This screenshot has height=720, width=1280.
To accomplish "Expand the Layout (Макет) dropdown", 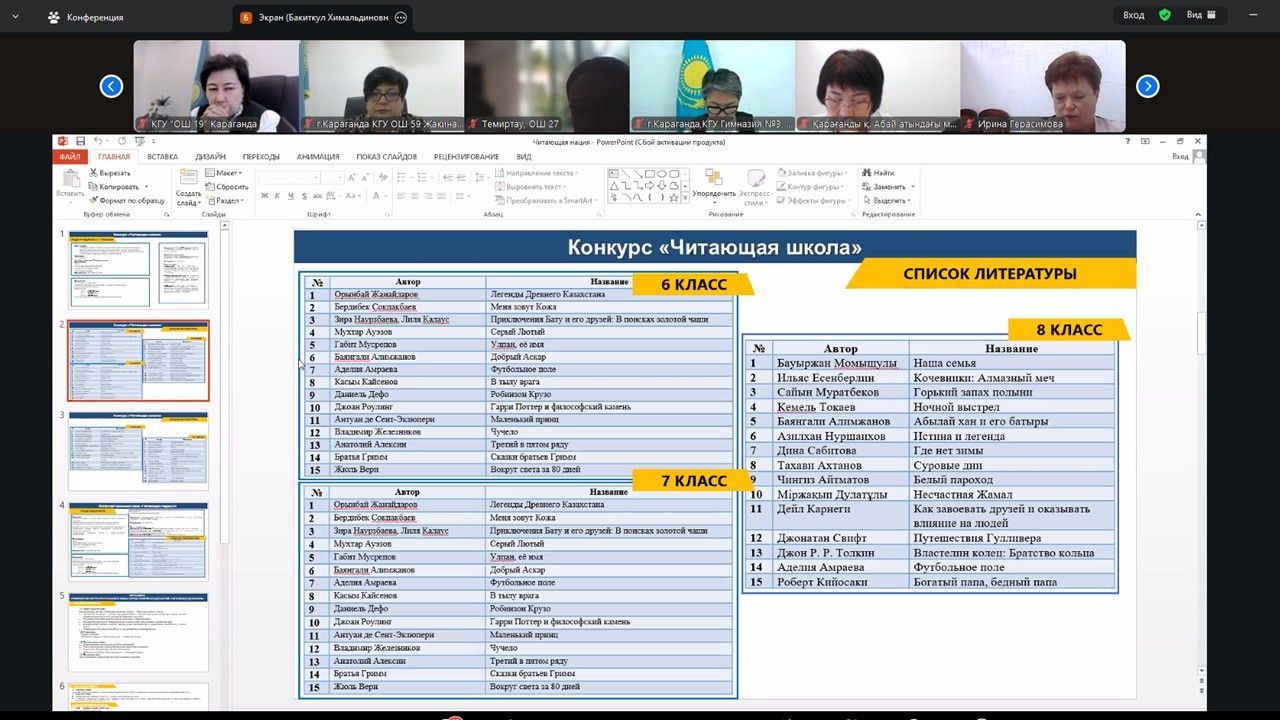I will (226, 173).
